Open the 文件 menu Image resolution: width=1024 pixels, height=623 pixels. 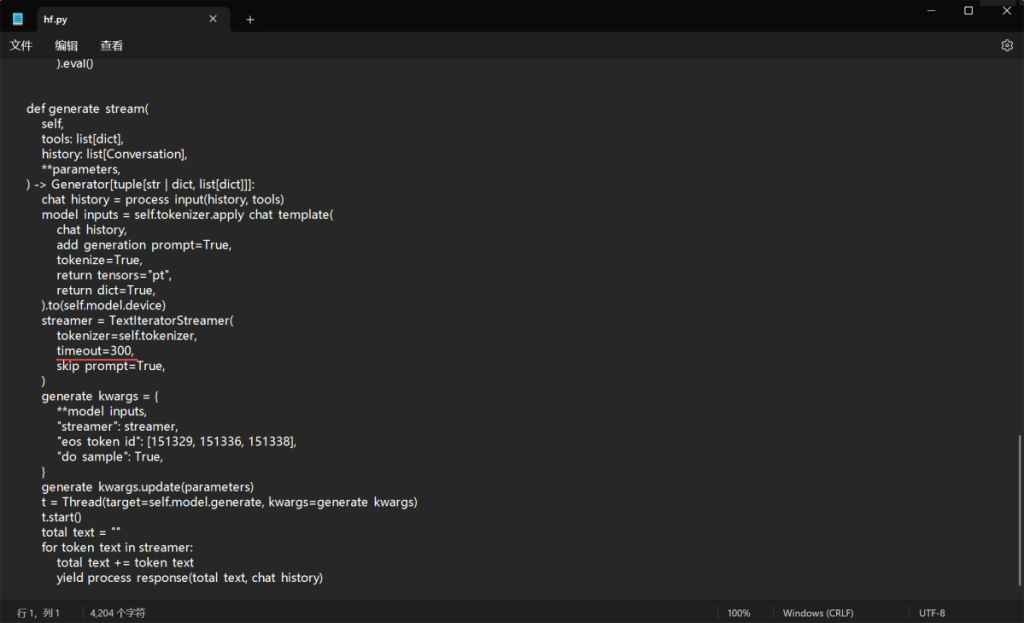click(x=21, y=45)
